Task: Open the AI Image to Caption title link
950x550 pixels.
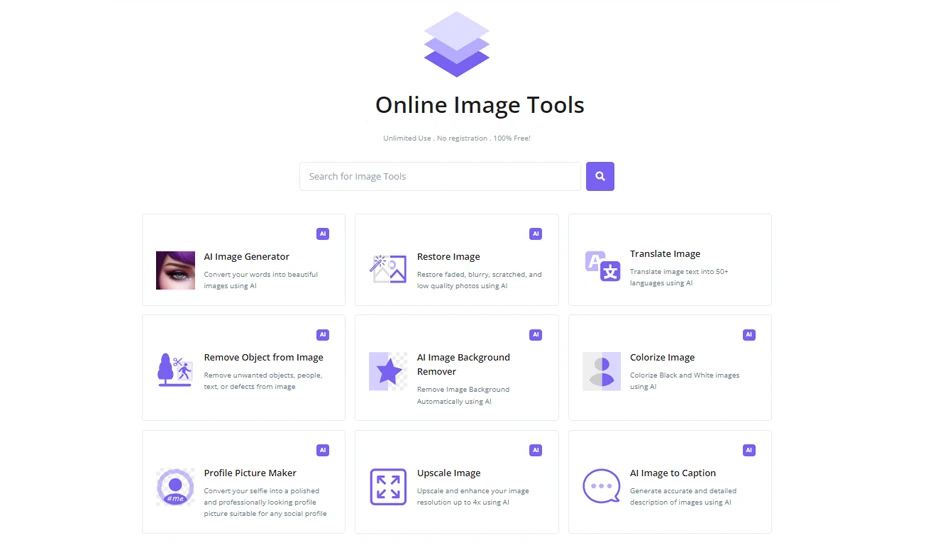Action: 673,473
